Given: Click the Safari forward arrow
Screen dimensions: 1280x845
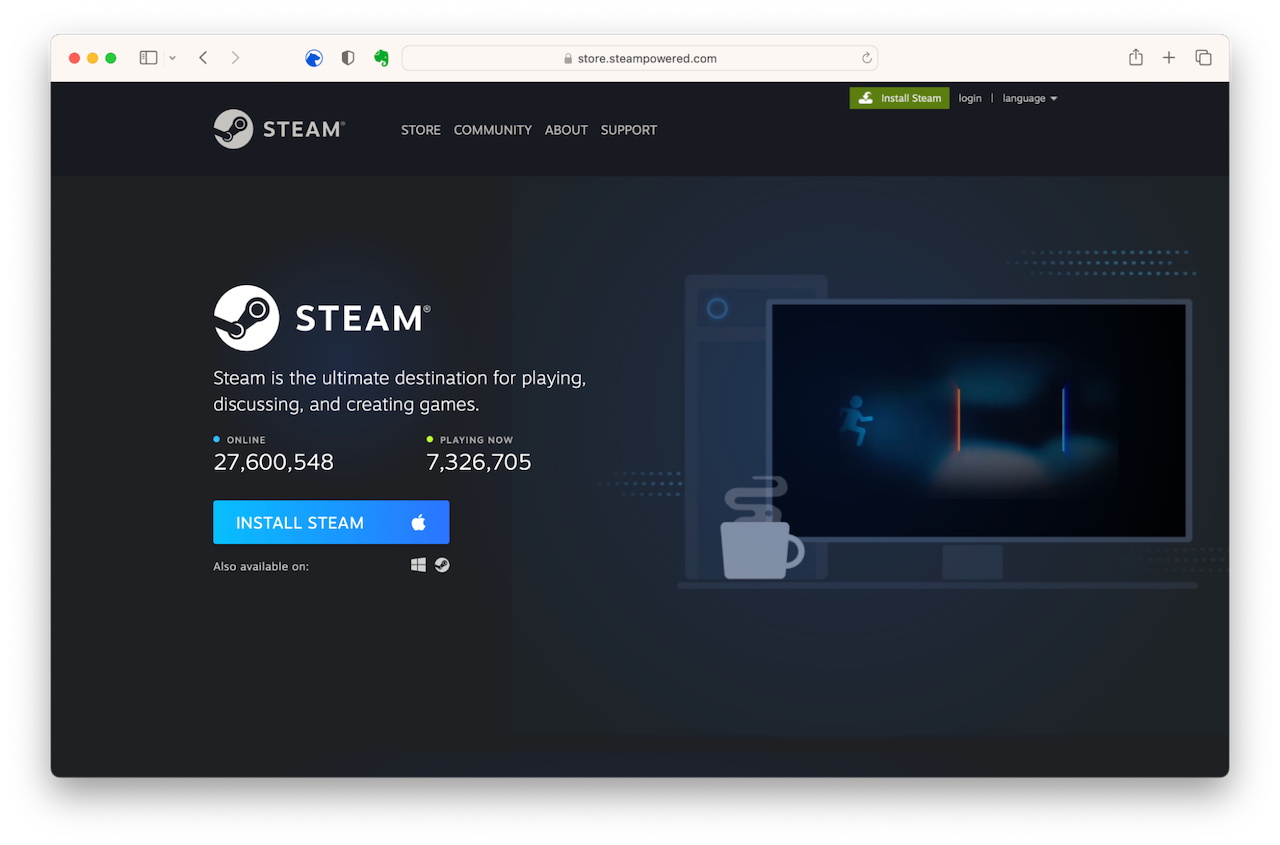Looking at the screenshot, I should [x=235, y=58].
